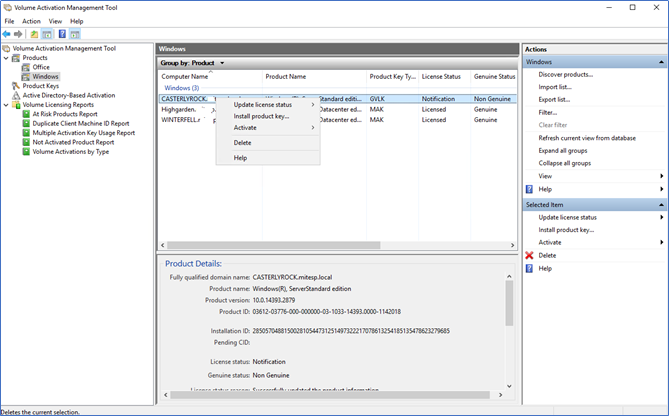
Task: Open the Action menu
Action: click(31, 21)
